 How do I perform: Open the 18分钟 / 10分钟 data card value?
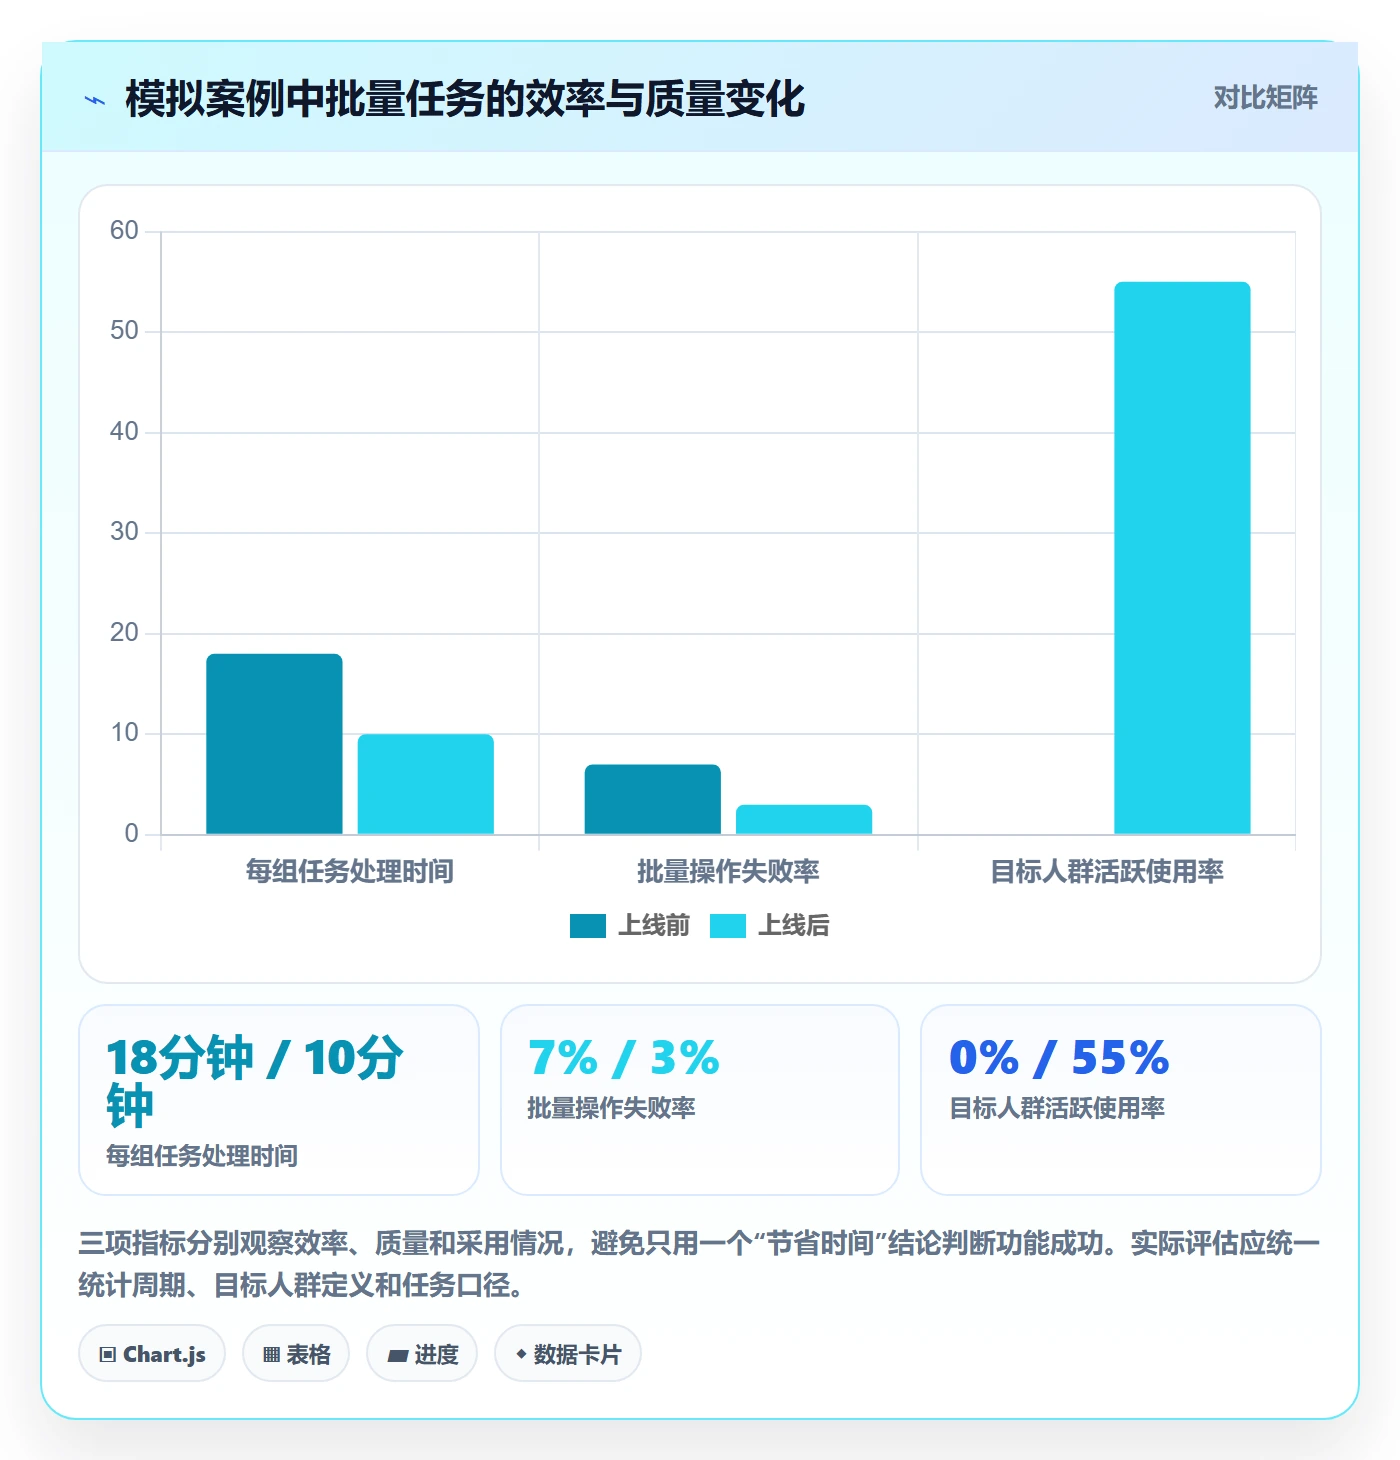(x=255, y=1082)
